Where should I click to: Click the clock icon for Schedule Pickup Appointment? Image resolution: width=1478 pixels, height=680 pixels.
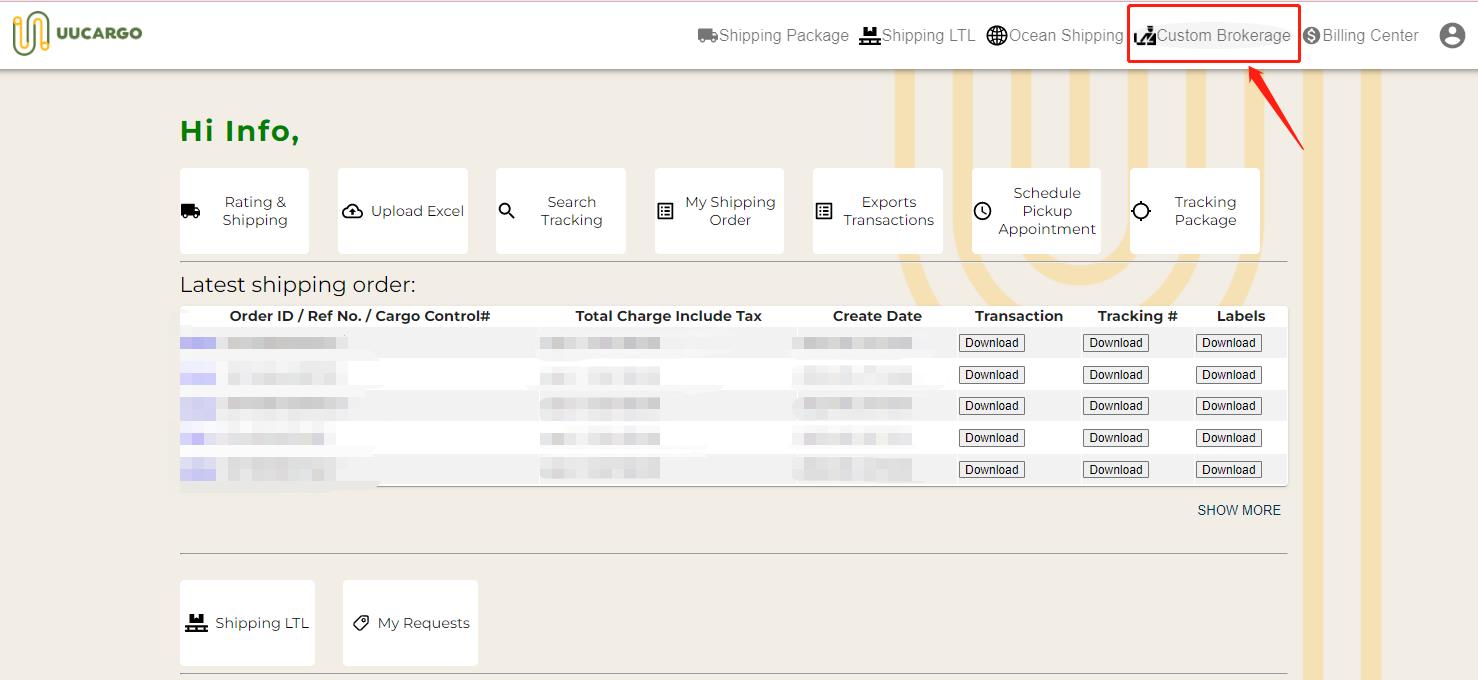pyautogui.click(x=982, y=211)
